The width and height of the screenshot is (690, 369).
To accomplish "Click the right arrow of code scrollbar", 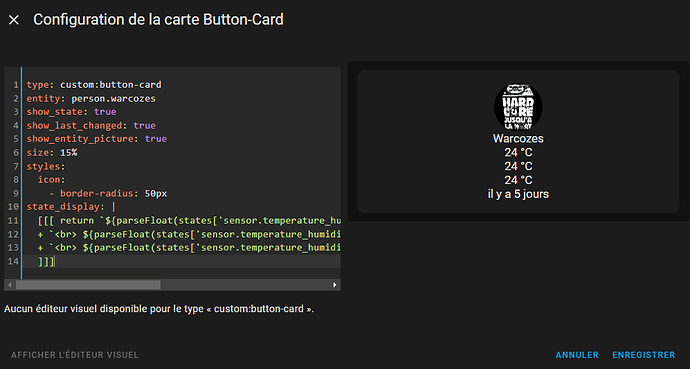I will pyautogui.click(x=334, y=285).
